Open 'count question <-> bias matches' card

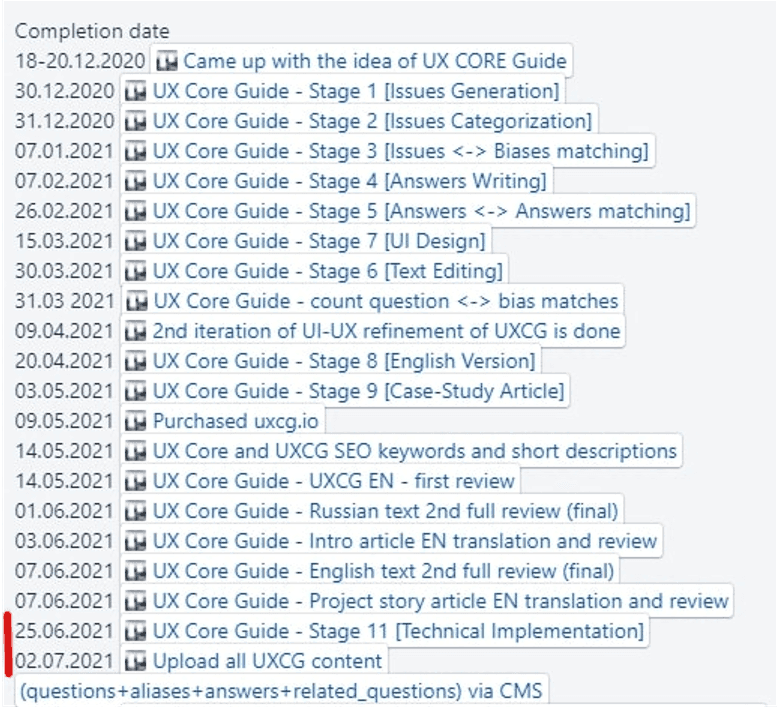(385, 302)
